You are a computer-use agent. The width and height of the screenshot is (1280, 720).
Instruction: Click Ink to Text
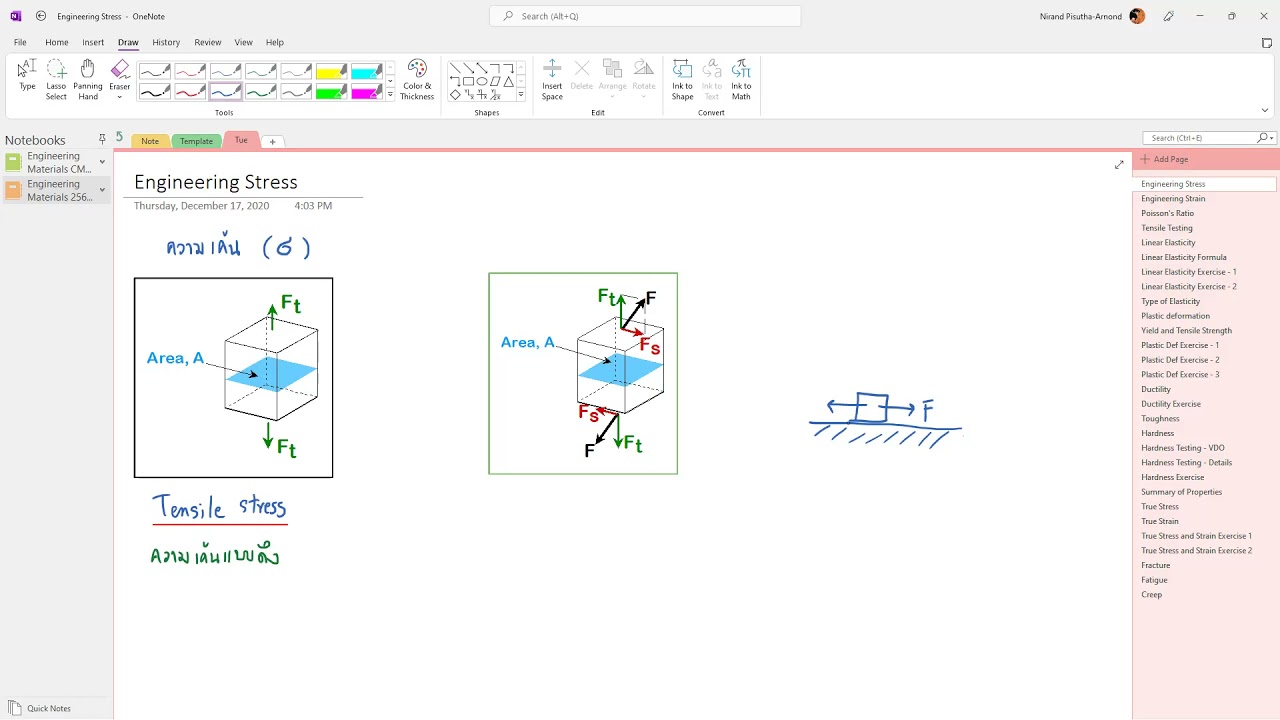712,79
